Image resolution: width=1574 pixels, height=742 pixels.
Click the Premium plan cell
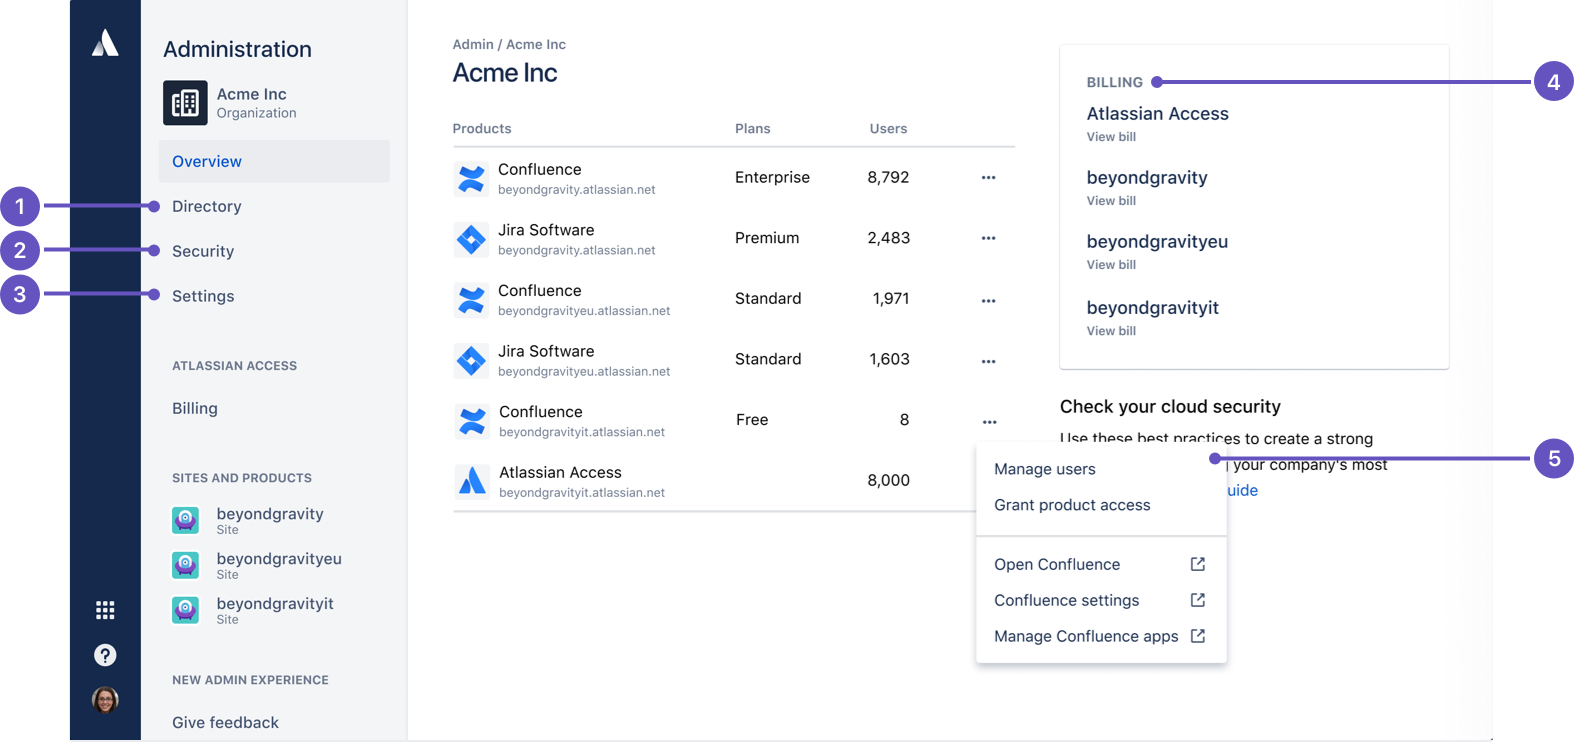767,238
